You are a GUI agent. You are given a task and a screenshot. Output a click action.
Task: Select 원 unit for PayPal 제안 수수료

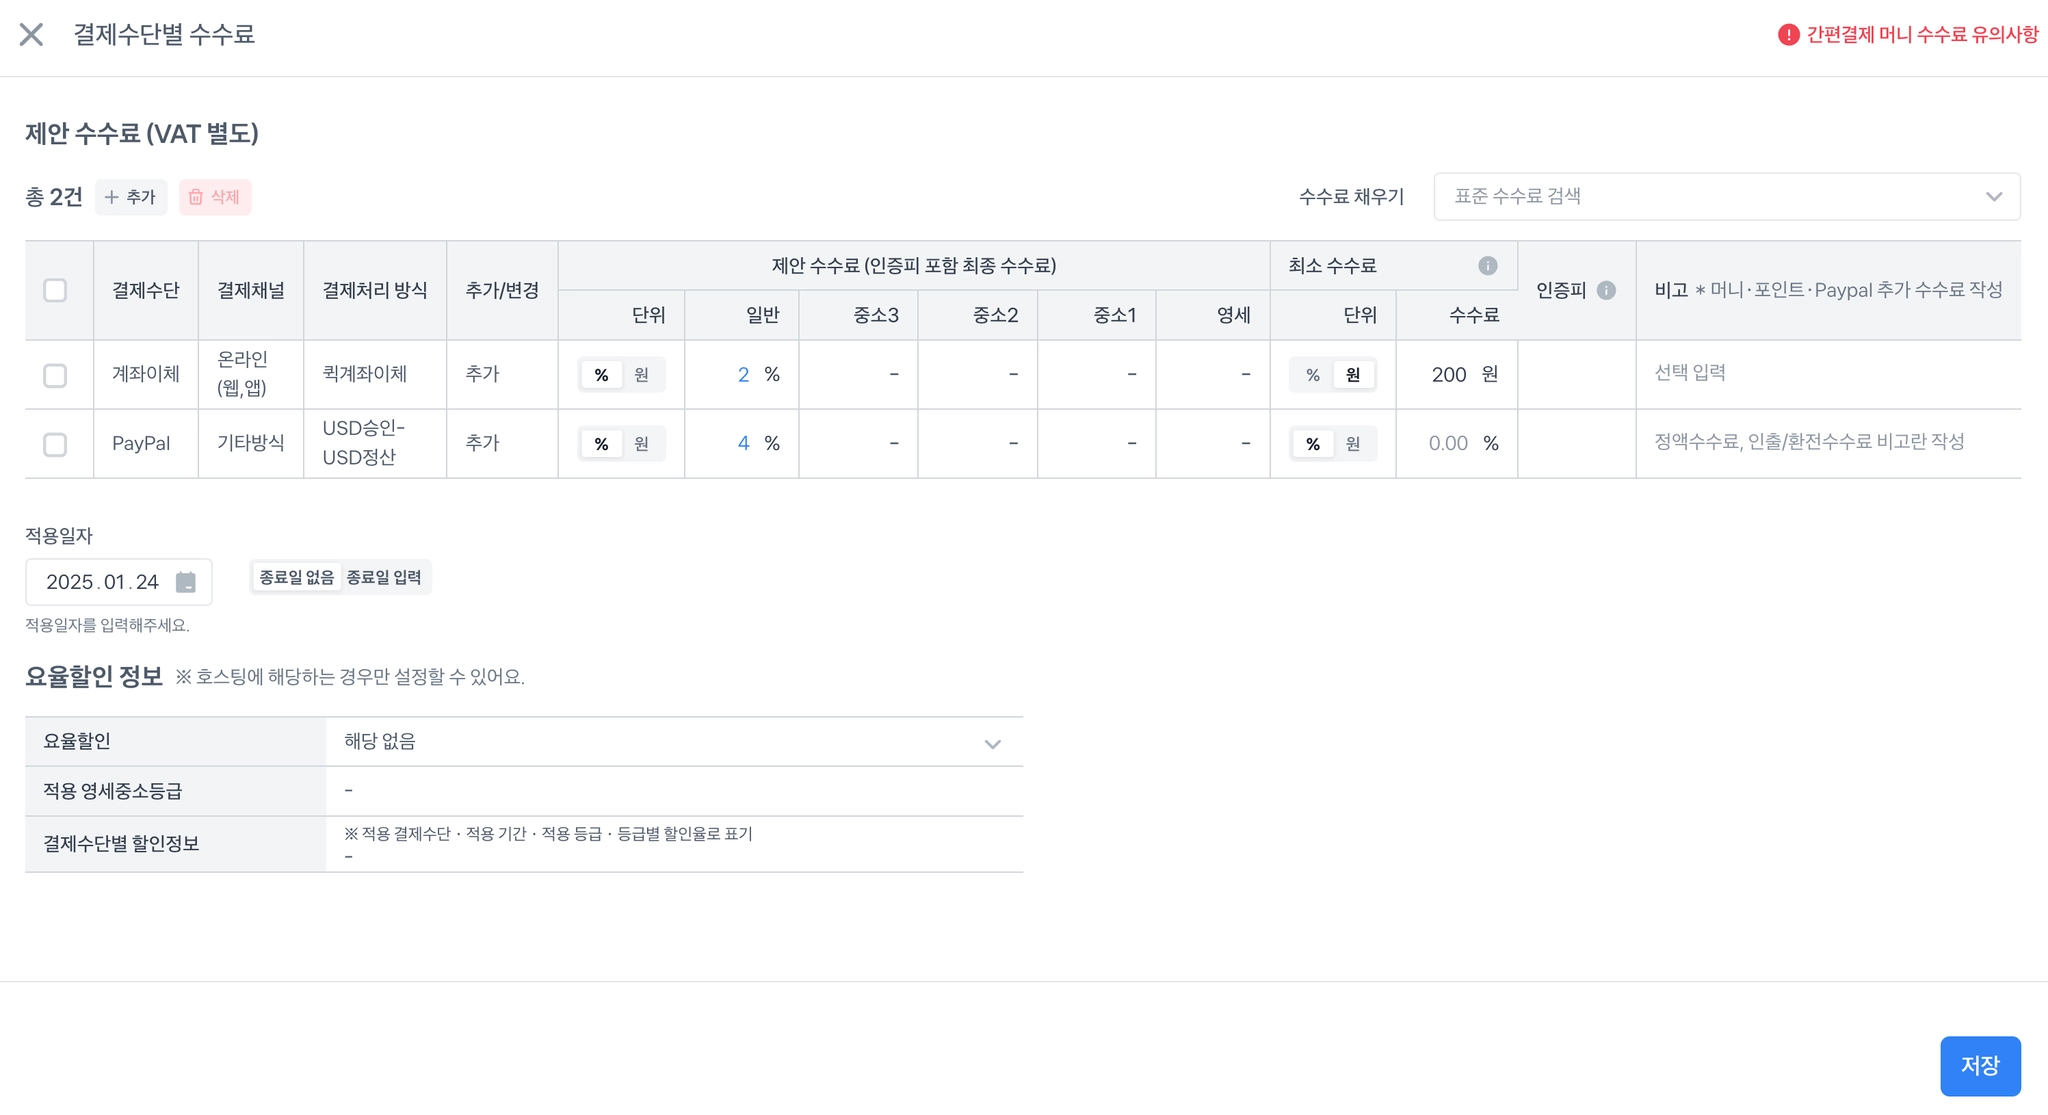pyautogui.click(x=641, y=444)
